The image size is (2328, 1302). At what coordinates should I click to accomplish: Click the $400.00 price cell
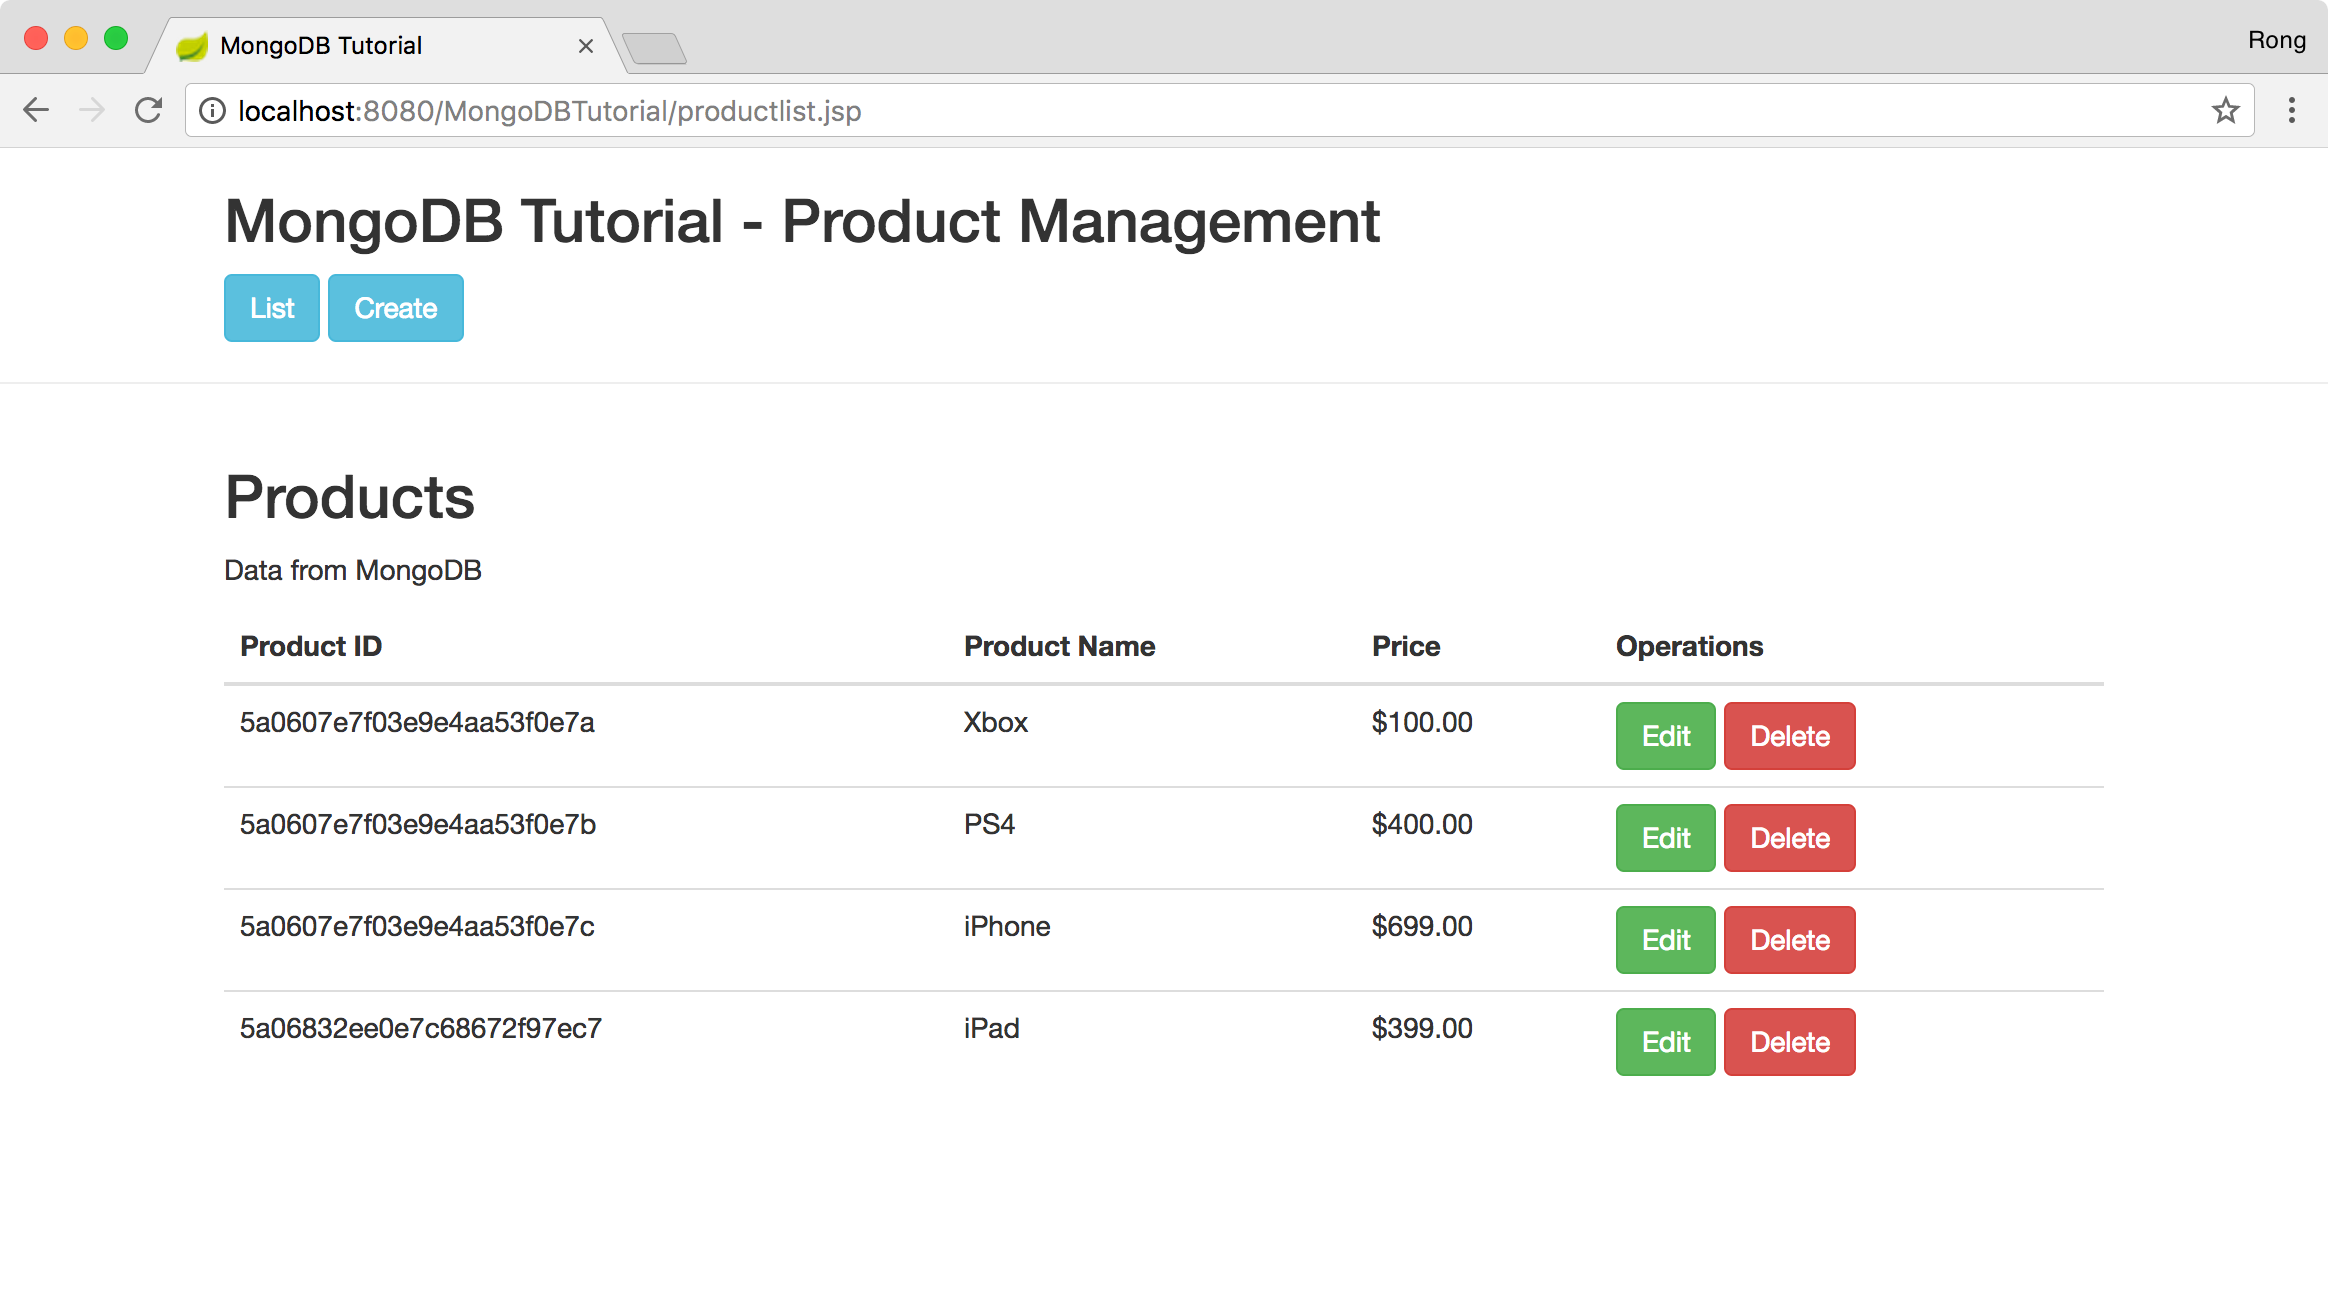pos(1422,824)
